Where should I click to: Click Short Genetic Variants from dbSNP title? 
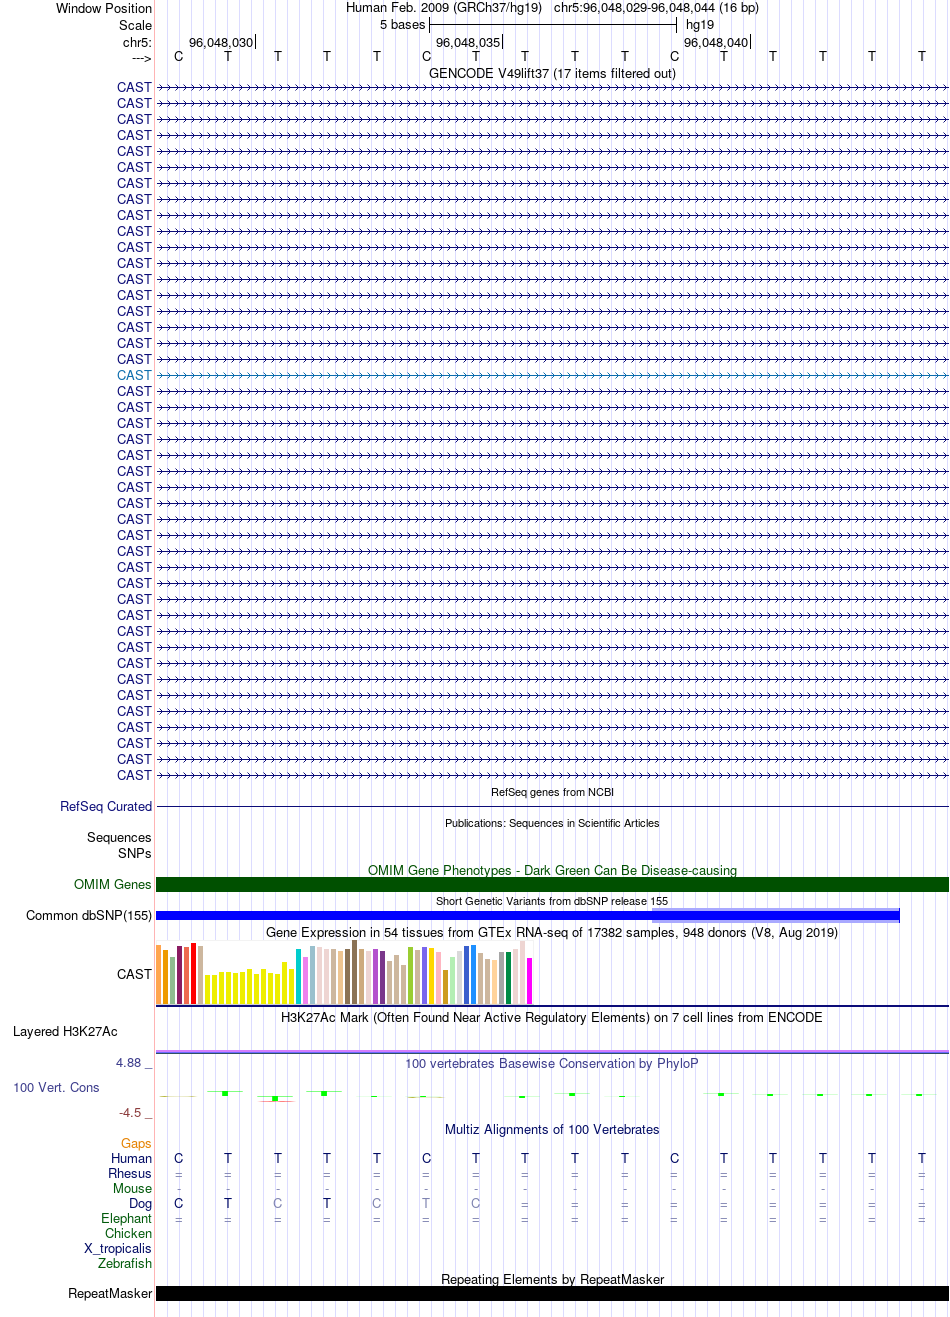552,901
